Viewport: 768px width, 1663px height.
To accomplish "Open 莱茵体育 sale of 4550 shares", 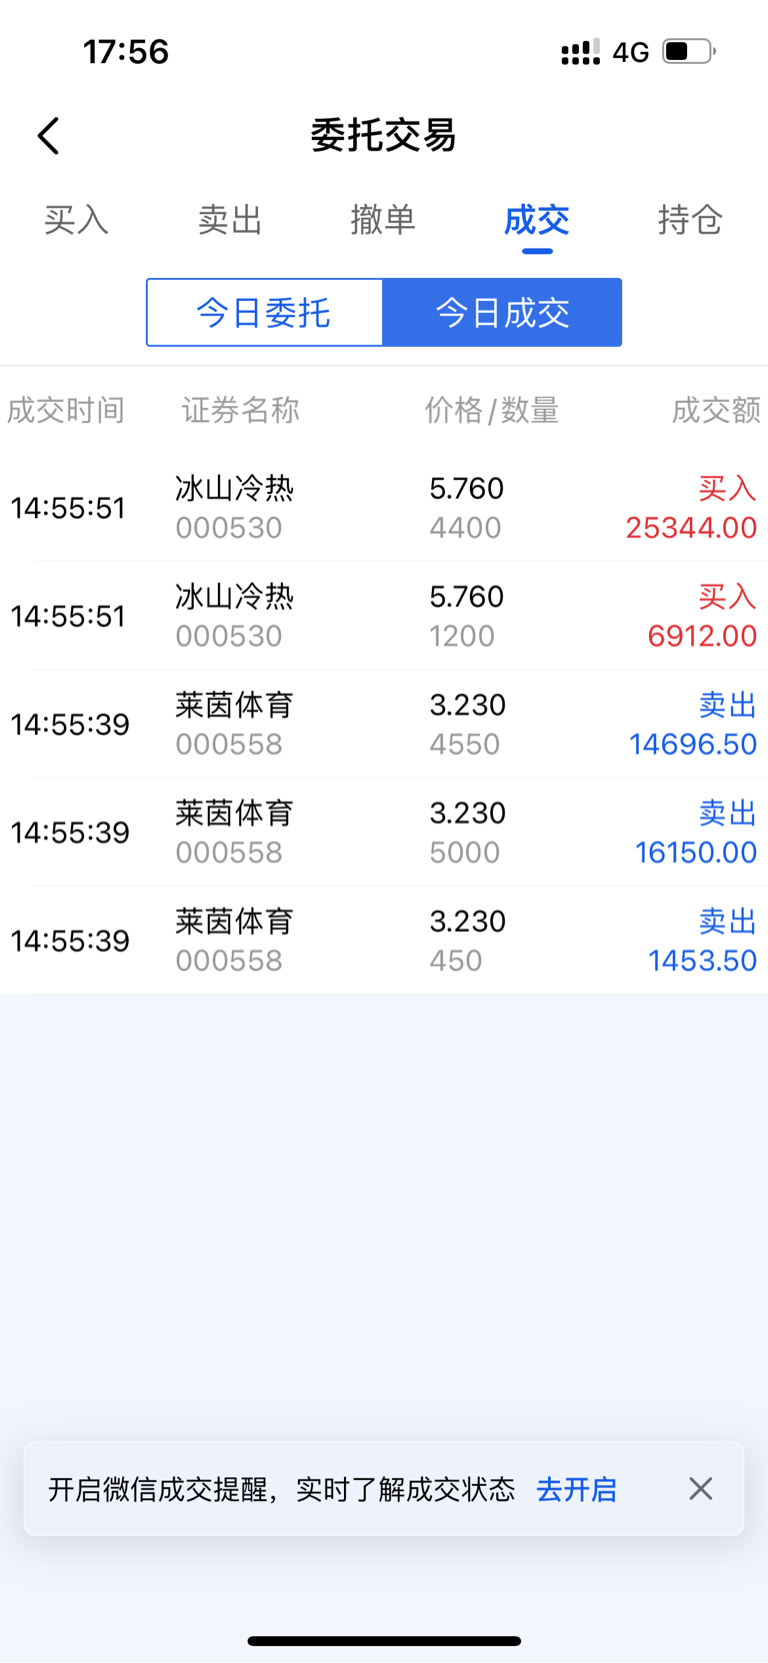I will 384,724.
